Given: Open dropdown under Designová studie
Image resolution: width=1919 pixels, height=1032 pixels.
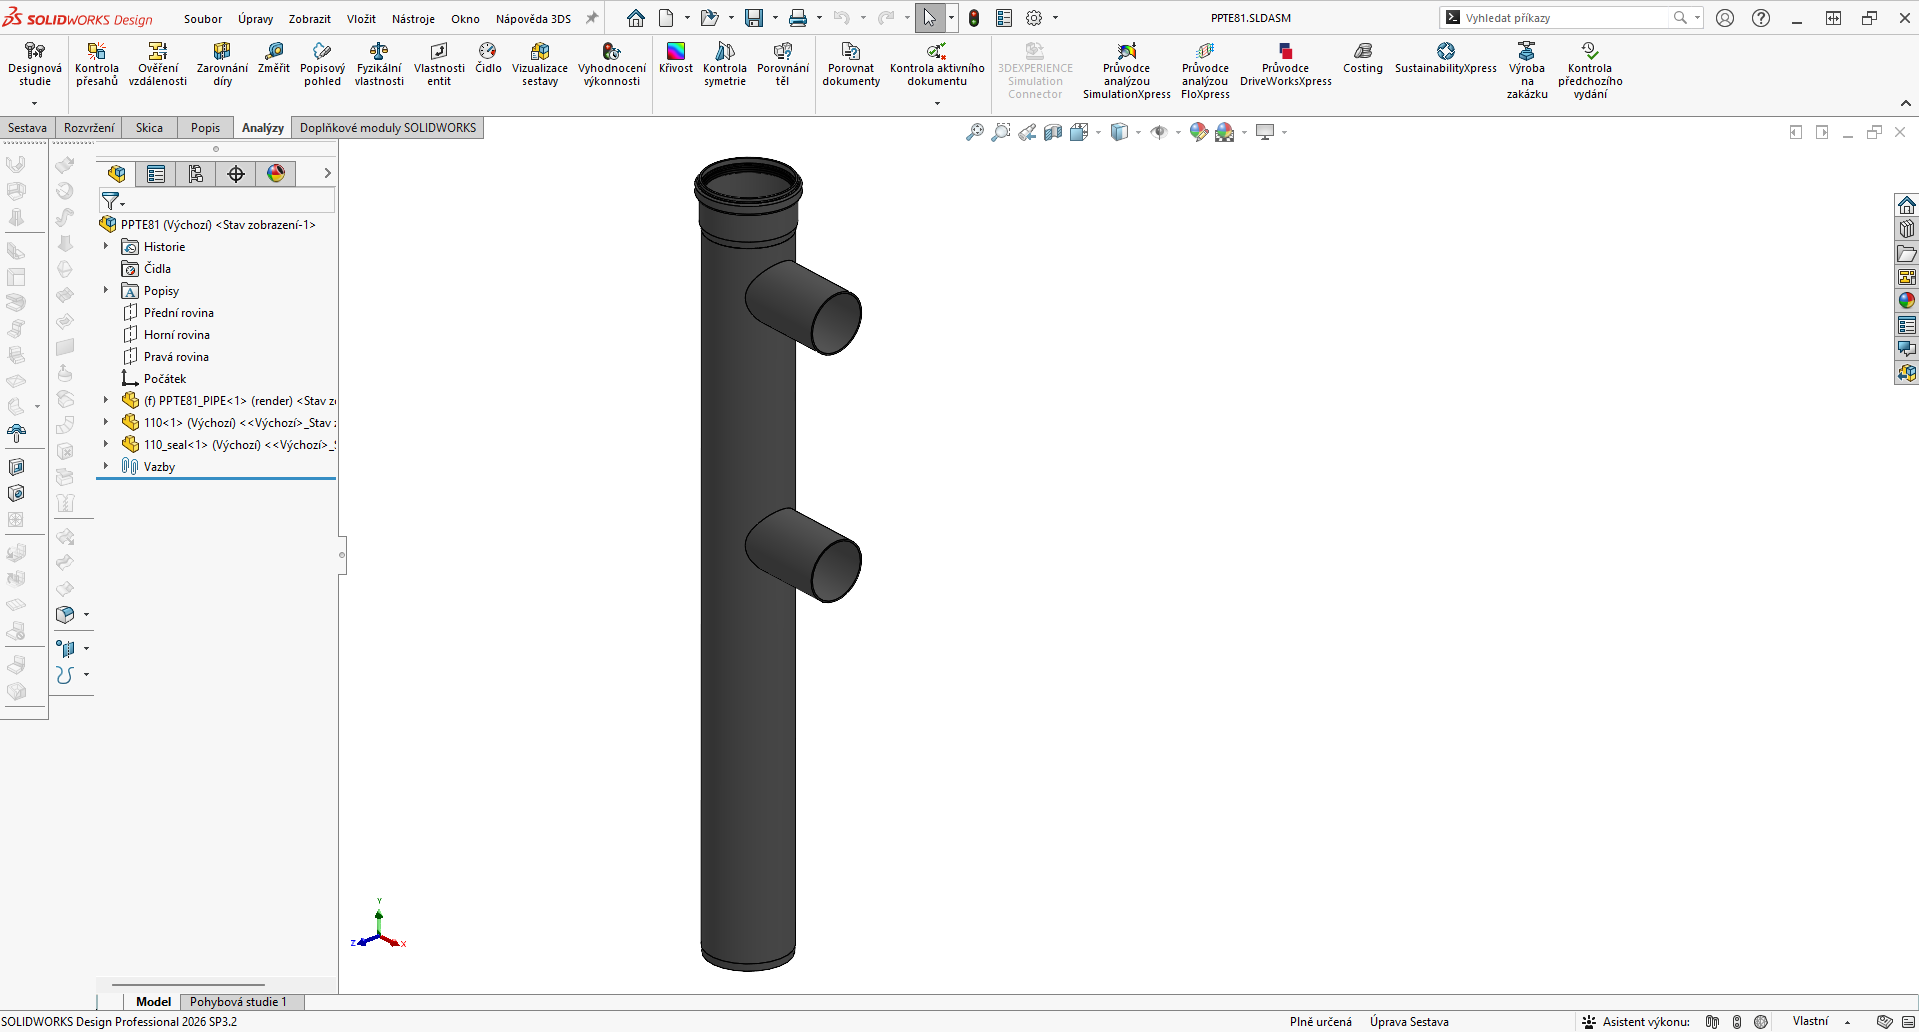Looking at the screenshot, I should pyautogui.click(x=34, y=103).
